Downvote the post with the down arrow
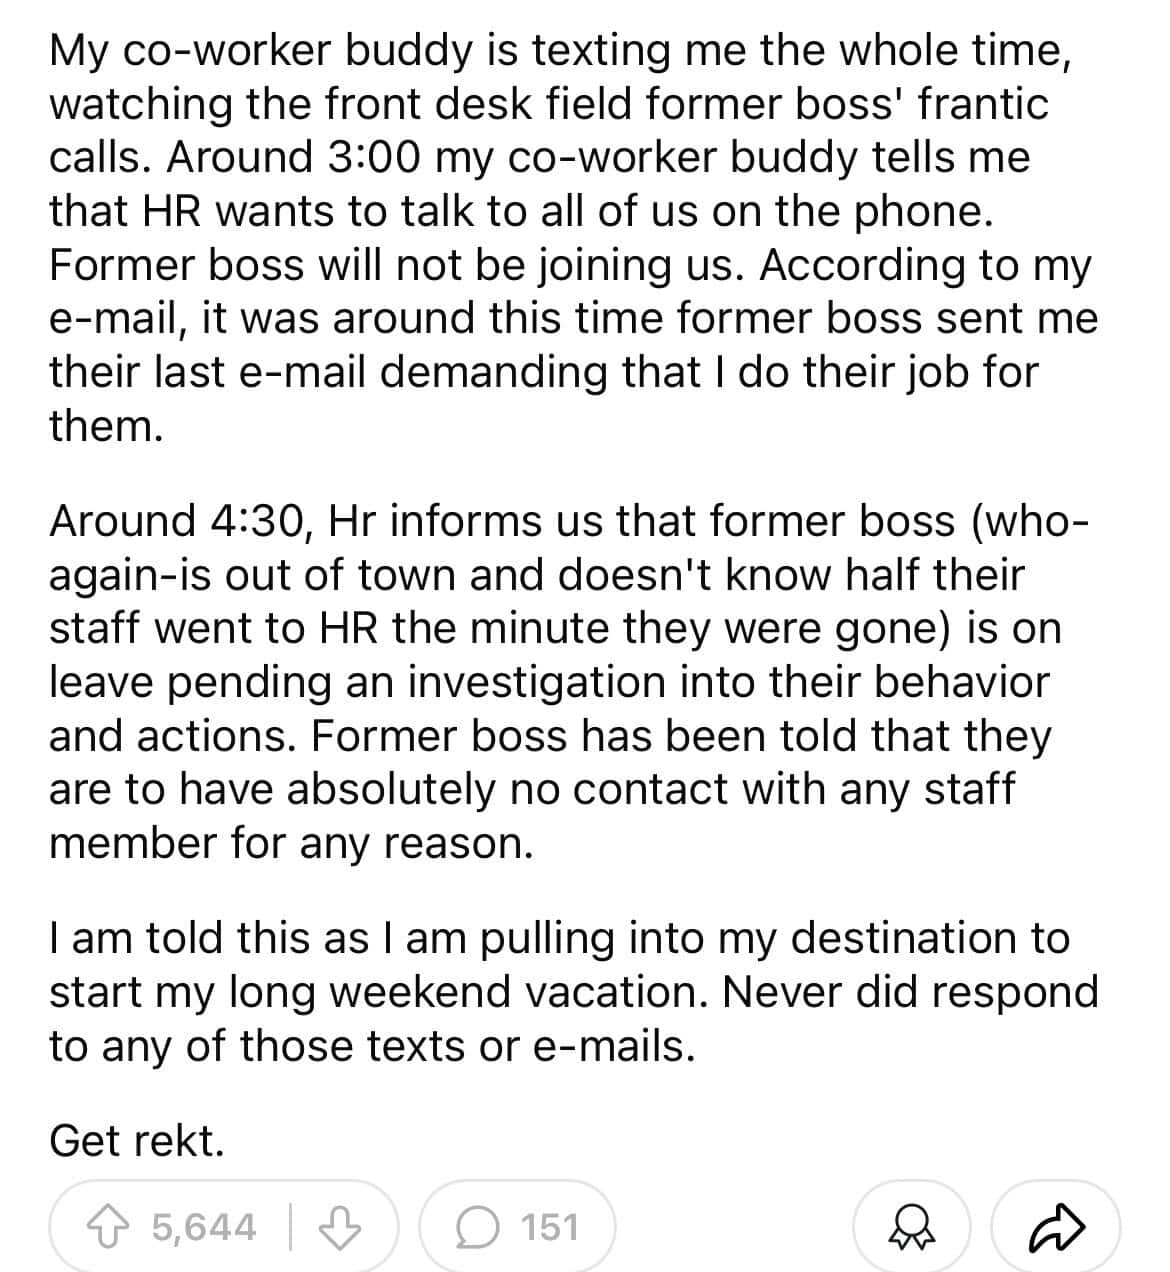Image resolution: width=1170 pixels, height=1272 pixels. click(342, 1227)
